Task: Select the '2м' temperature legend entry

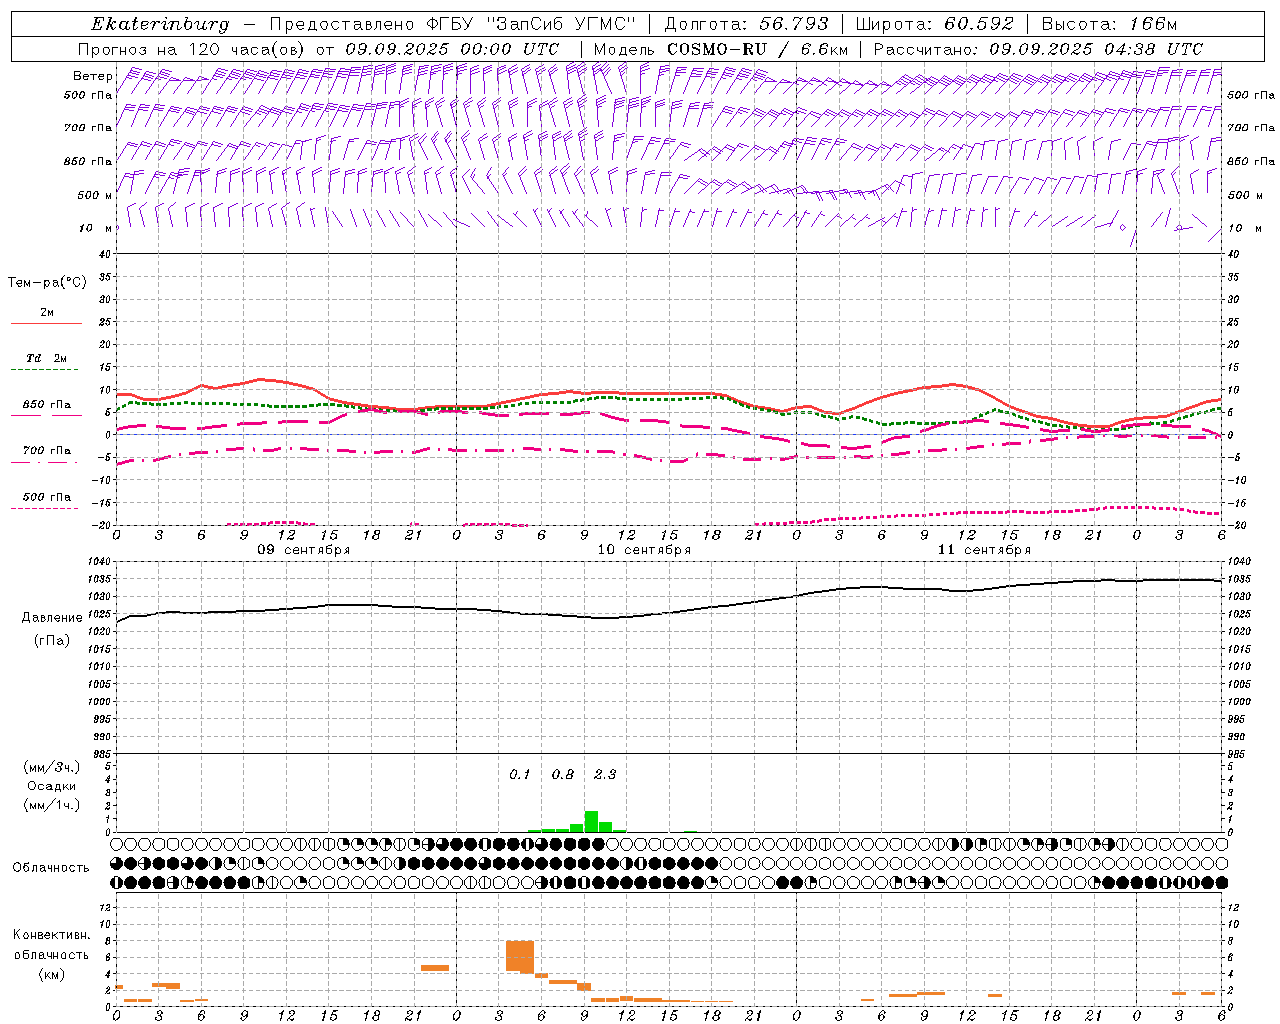Action: pos(47,313)
